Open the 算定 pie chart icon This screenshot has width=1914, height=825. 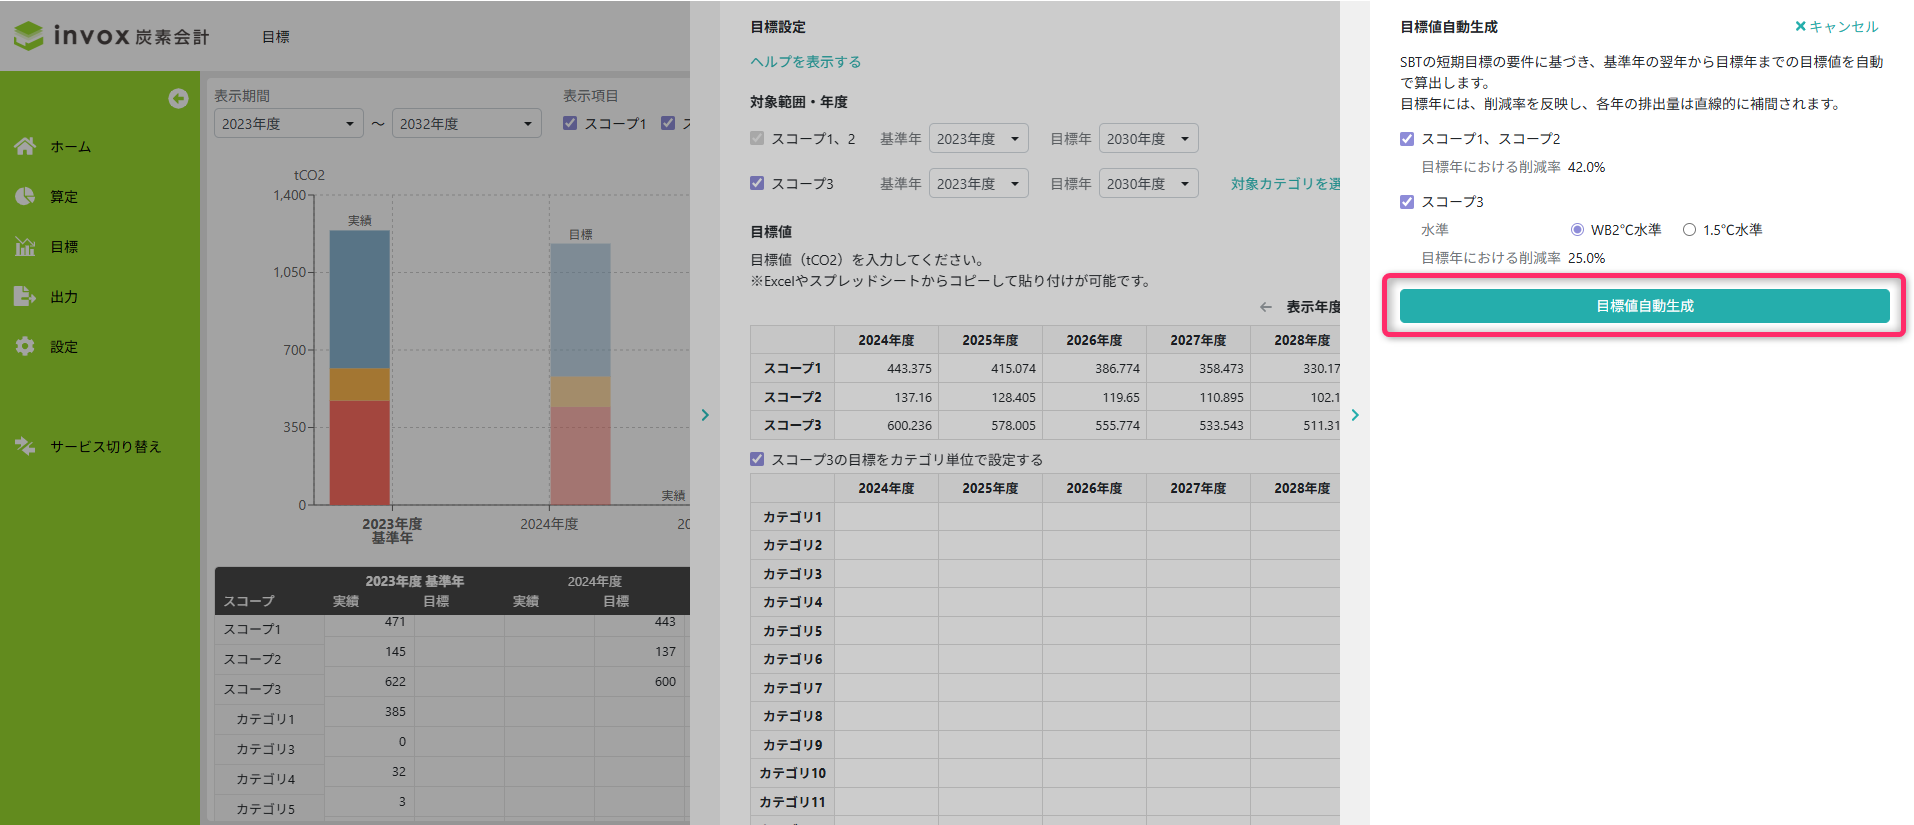(25, 196)
